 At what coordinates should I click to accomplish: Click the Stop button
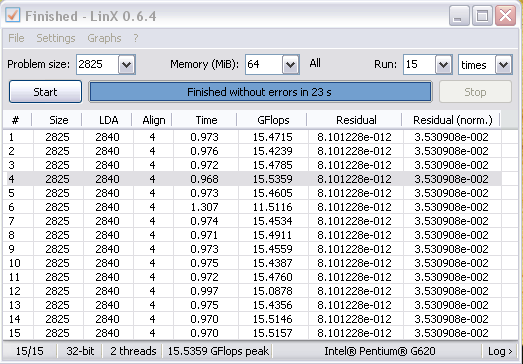point(475,92)
